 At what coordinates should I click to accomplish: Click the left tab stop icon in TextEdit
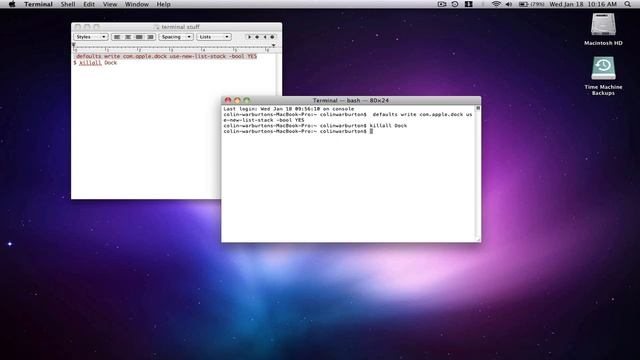tap(249, 37)
